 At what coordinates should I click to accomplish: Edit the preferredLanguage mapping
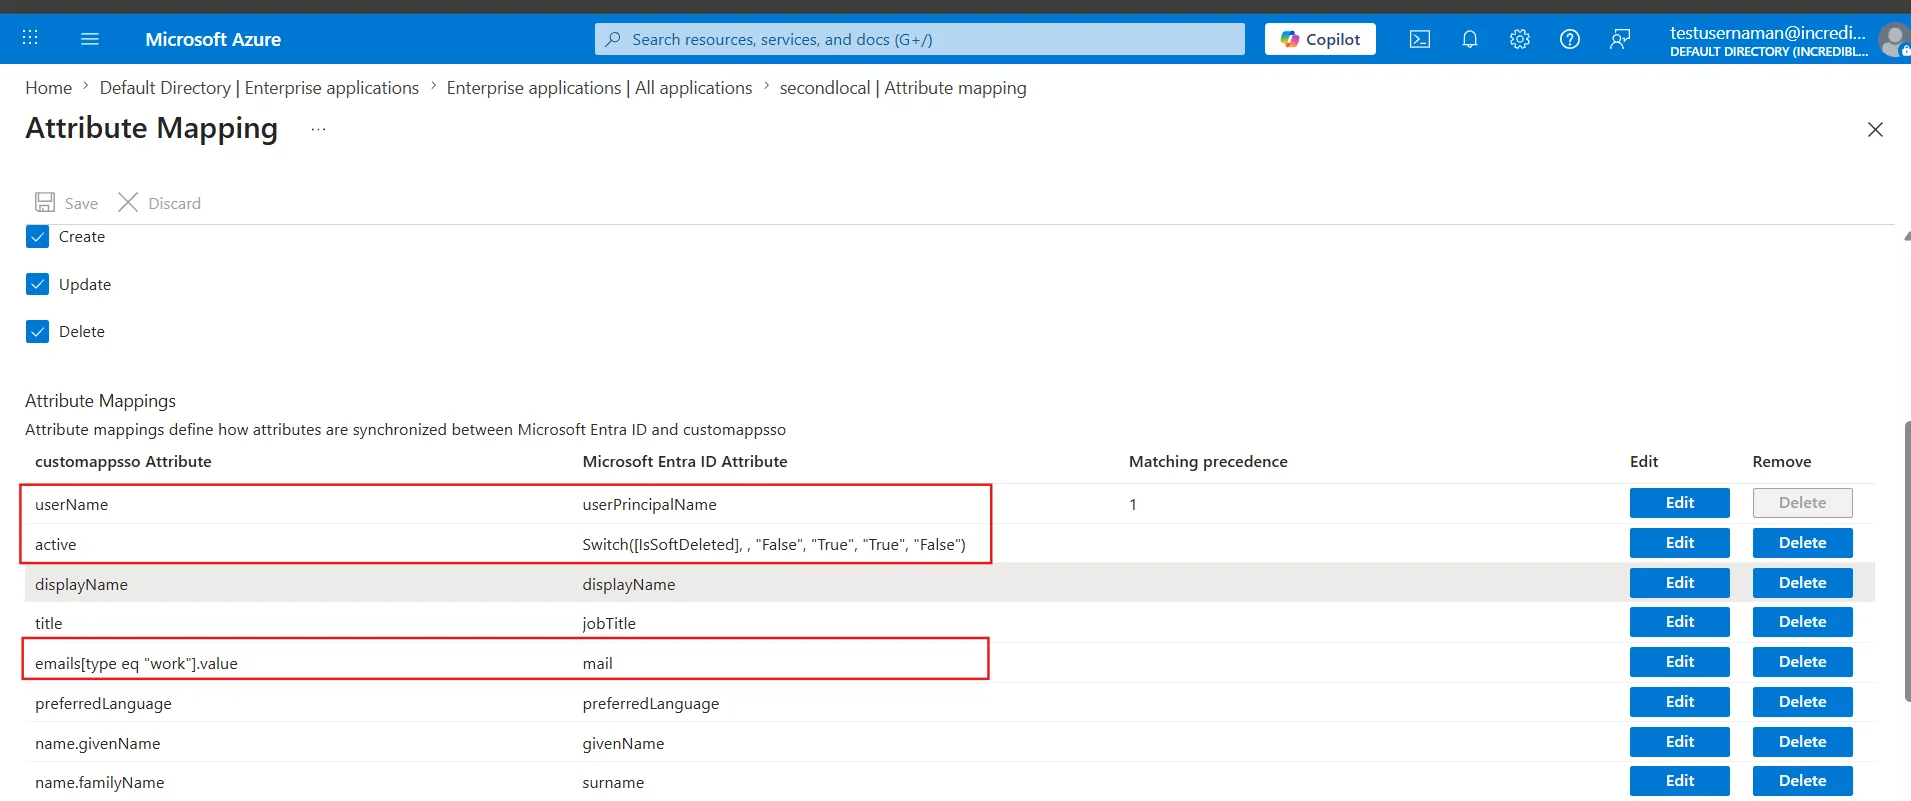[1679, 702]
